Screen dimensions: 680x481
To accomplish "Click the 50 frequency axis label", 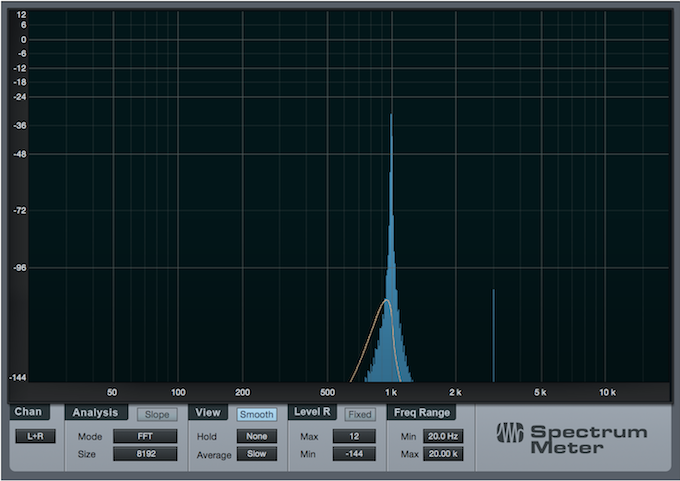I will [112, 393].
